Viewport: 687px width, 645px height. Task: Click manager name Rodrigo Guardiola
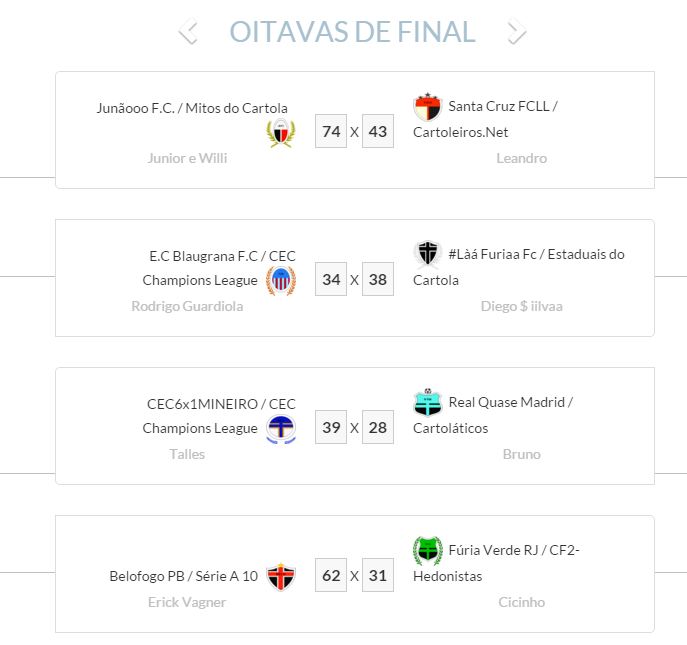187,306
